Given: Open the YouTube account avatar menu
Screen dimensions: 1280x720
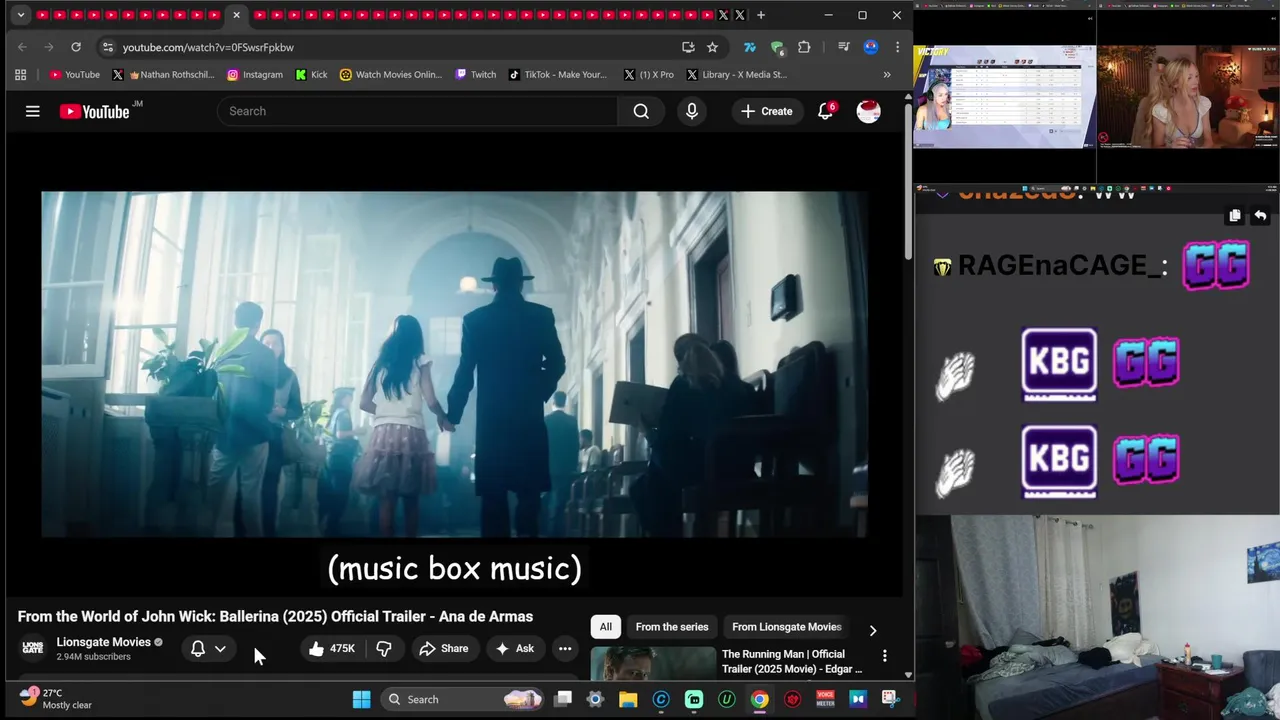Looking at the screenshot, I should tap(868, 111).
